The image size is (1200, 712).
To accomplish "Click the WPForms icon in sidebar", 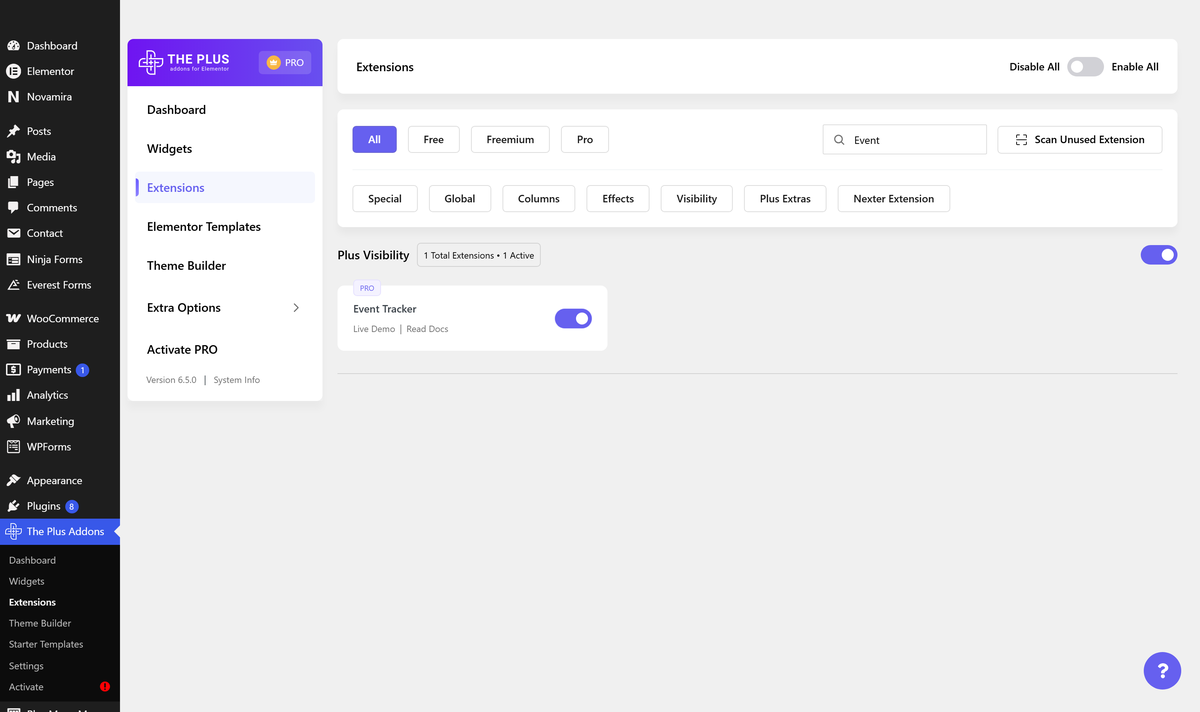I will [x=14, y=447].
